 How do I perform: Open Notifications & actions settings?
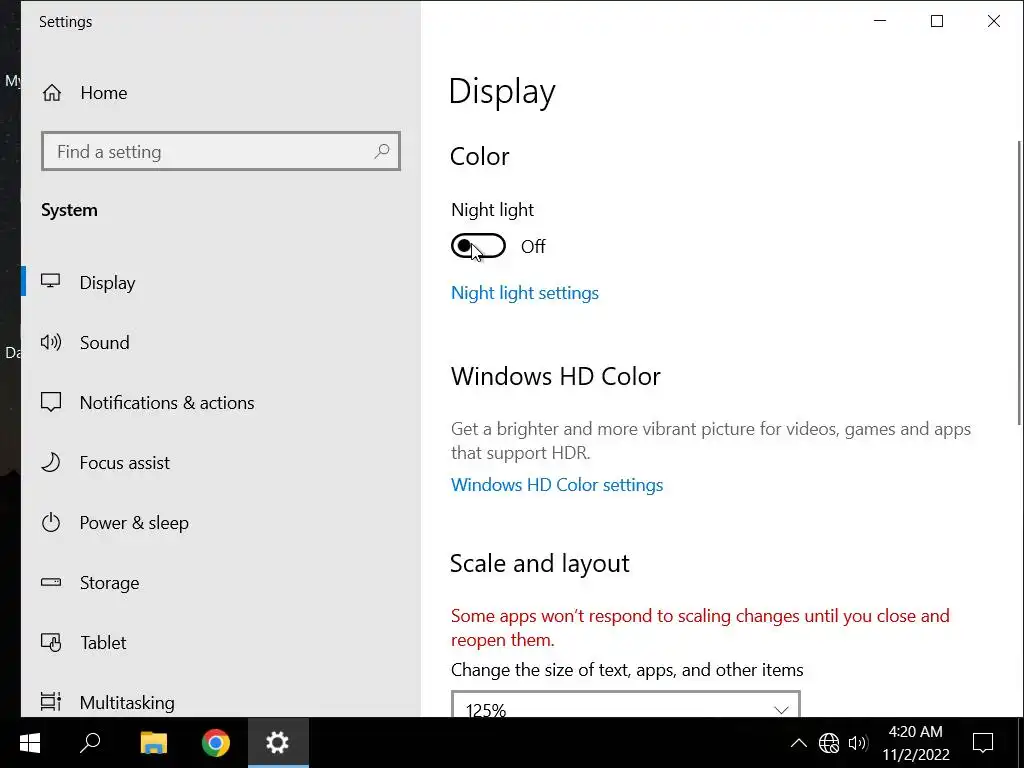[221, 402]
